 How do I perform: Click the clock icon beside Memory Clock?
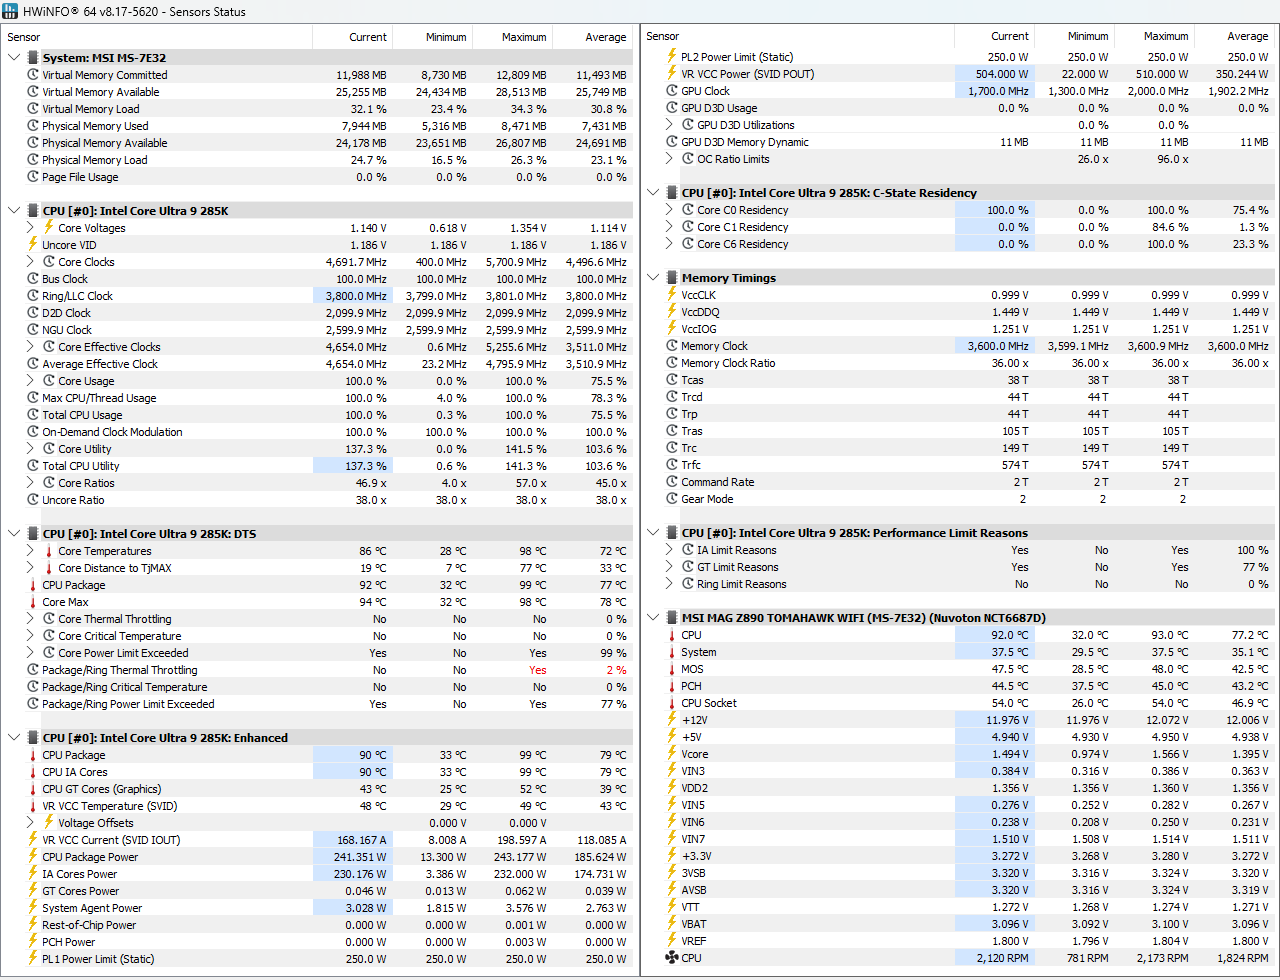coord(672,346)
